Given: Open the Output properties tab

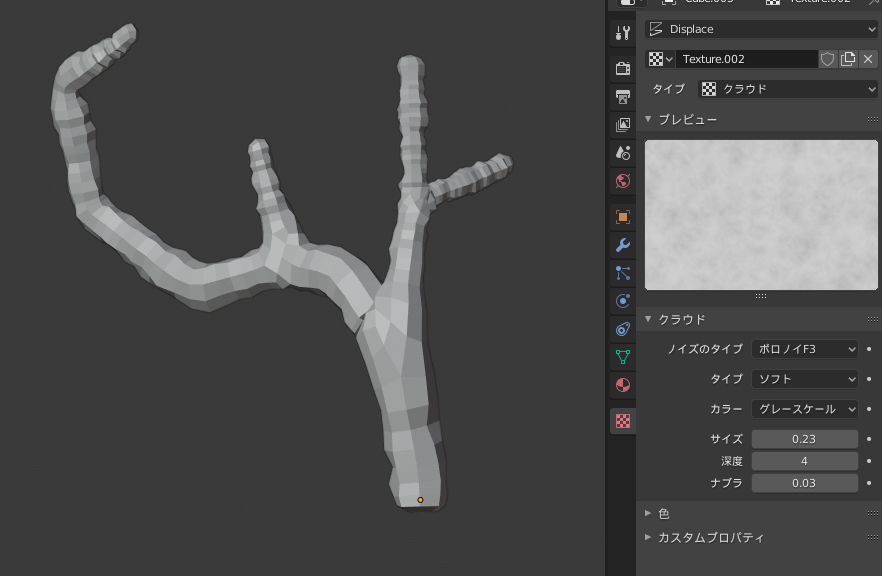Looking at the screenshot, I should click(x=623, y=97).
